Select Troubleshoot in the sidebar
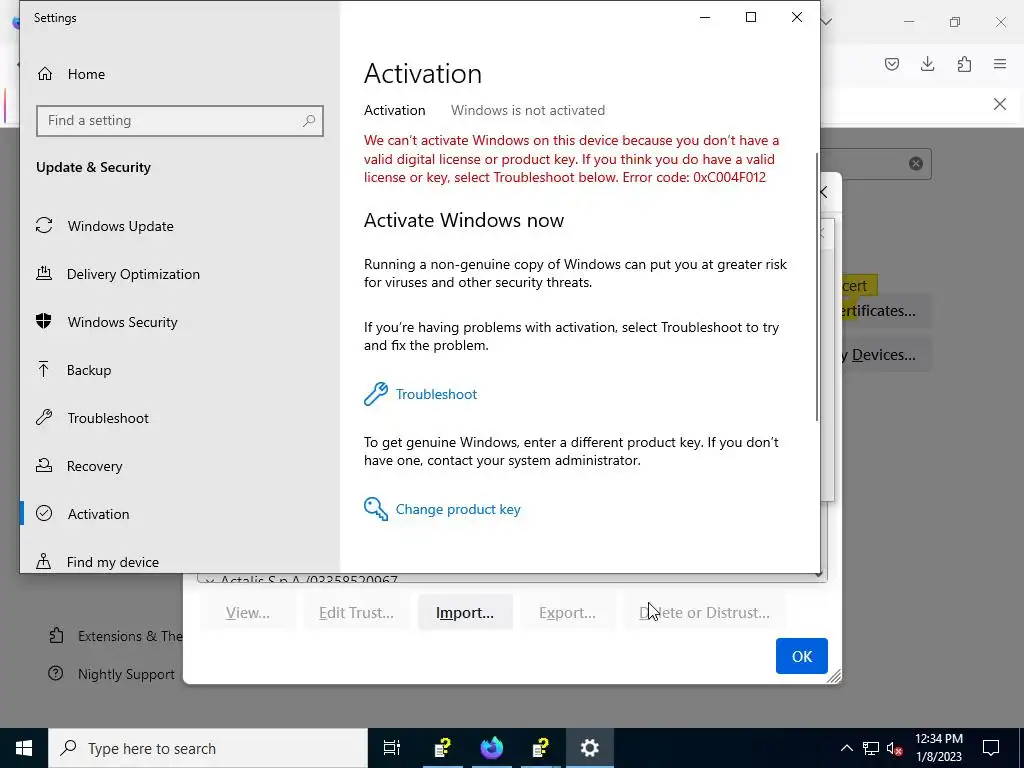 (108, 418)
